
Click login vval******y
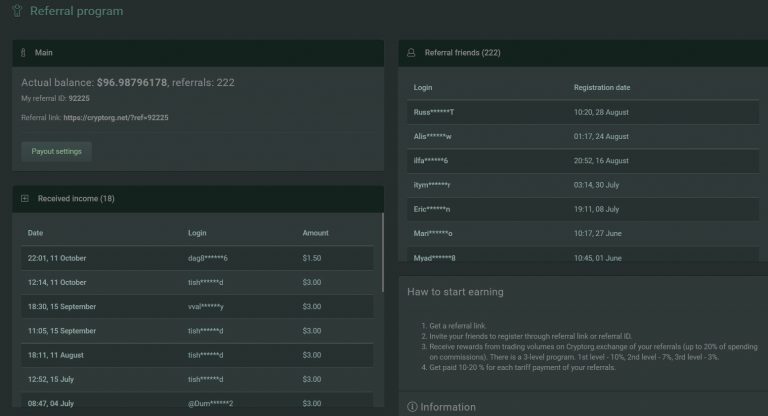coord(206,307)
